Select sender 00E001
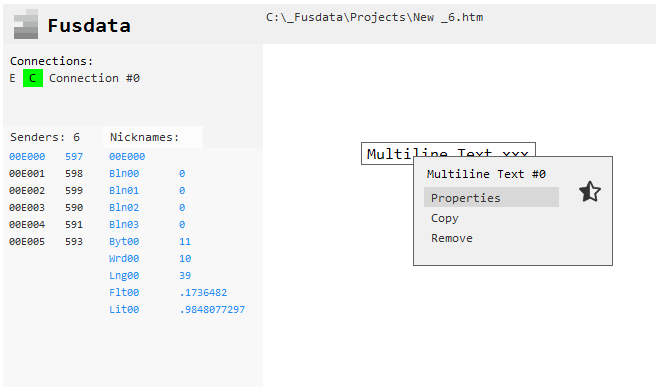This screenshot has height=387, width=656. [x=27, y=174]
